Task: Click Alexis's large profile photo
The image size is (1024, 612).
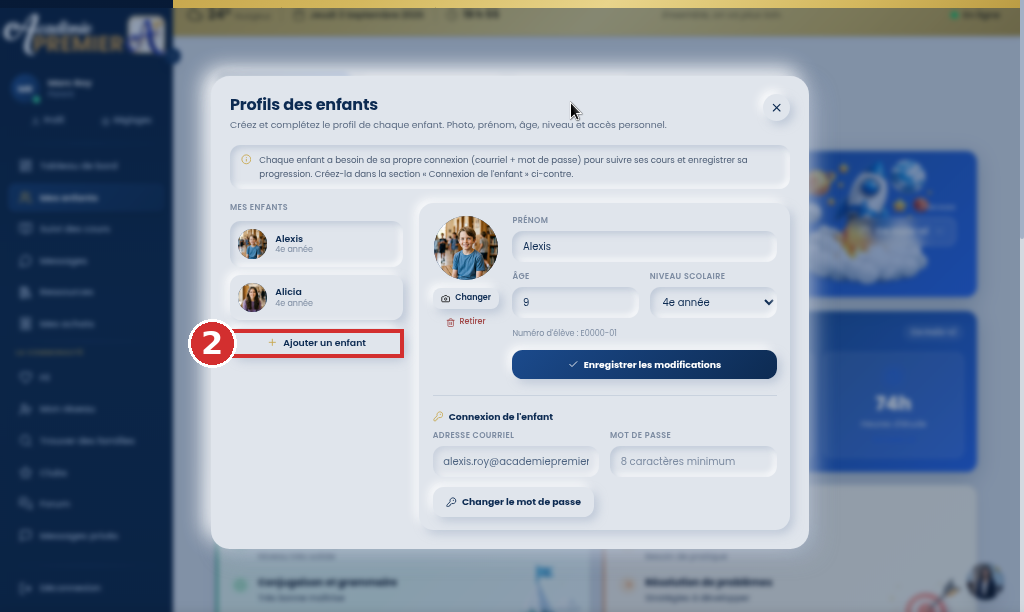Action: pos(466,248)
